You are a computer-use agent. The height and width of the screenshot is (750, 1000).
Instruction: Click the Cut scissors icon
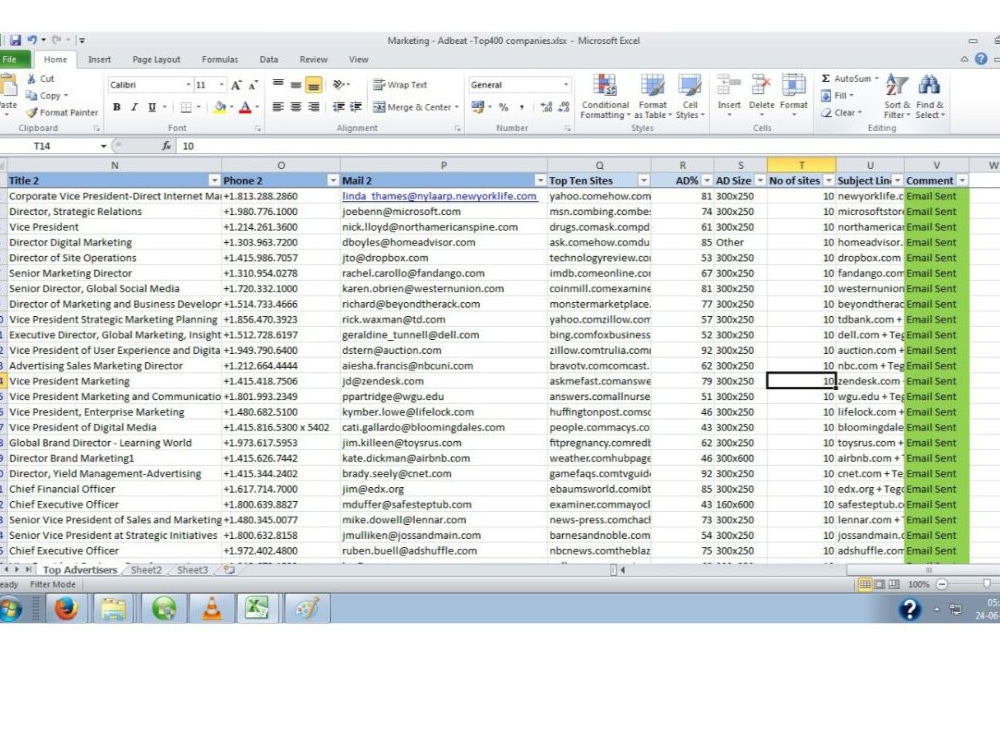coord(31,78)
